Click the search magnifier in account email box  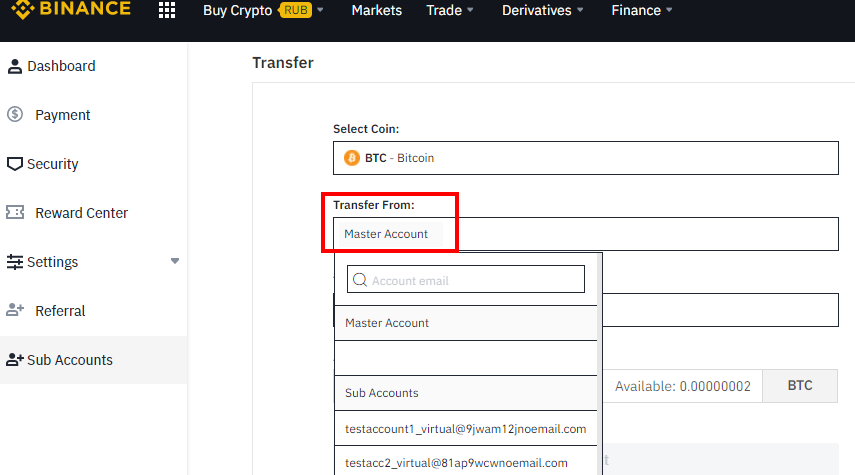[360, 280]
